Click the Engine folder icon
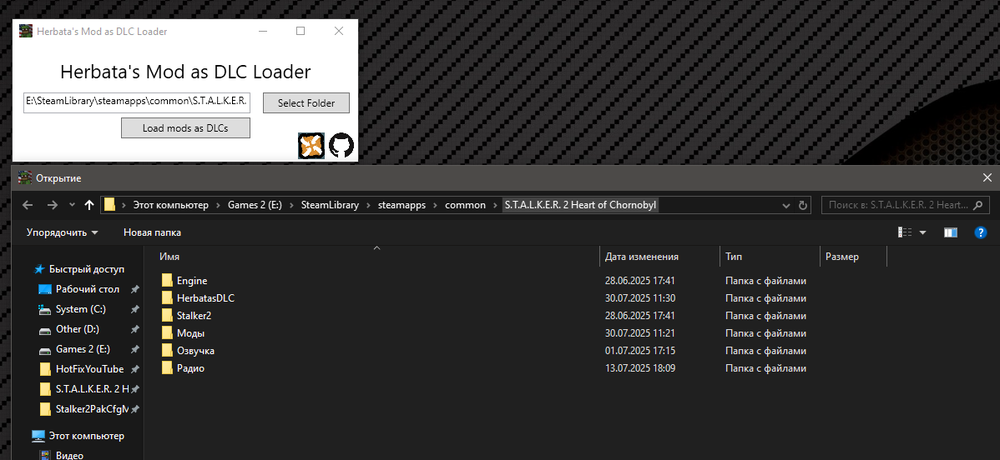The image size is (1000, 460). pyautogui.click(x=167, y=280)
